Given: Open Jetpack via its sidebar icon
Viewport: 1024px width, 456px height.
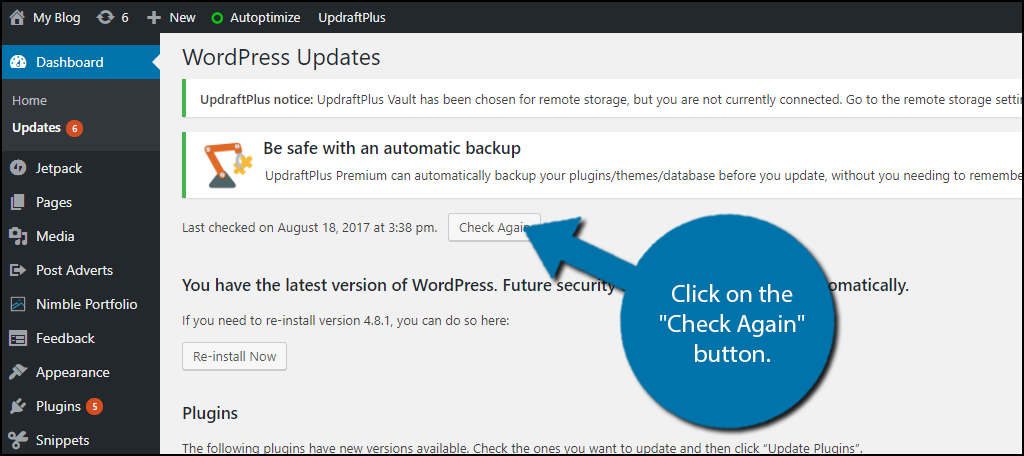Looking at the screenshot, I should [x=18, y=168].
